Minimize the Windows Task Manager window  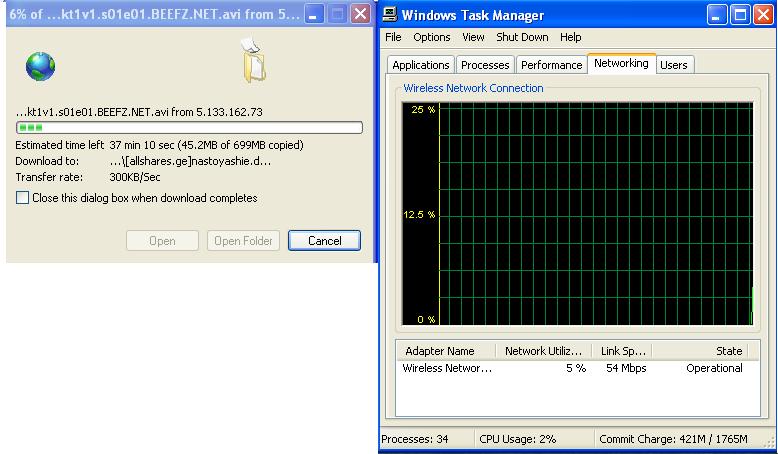(716, 15)
